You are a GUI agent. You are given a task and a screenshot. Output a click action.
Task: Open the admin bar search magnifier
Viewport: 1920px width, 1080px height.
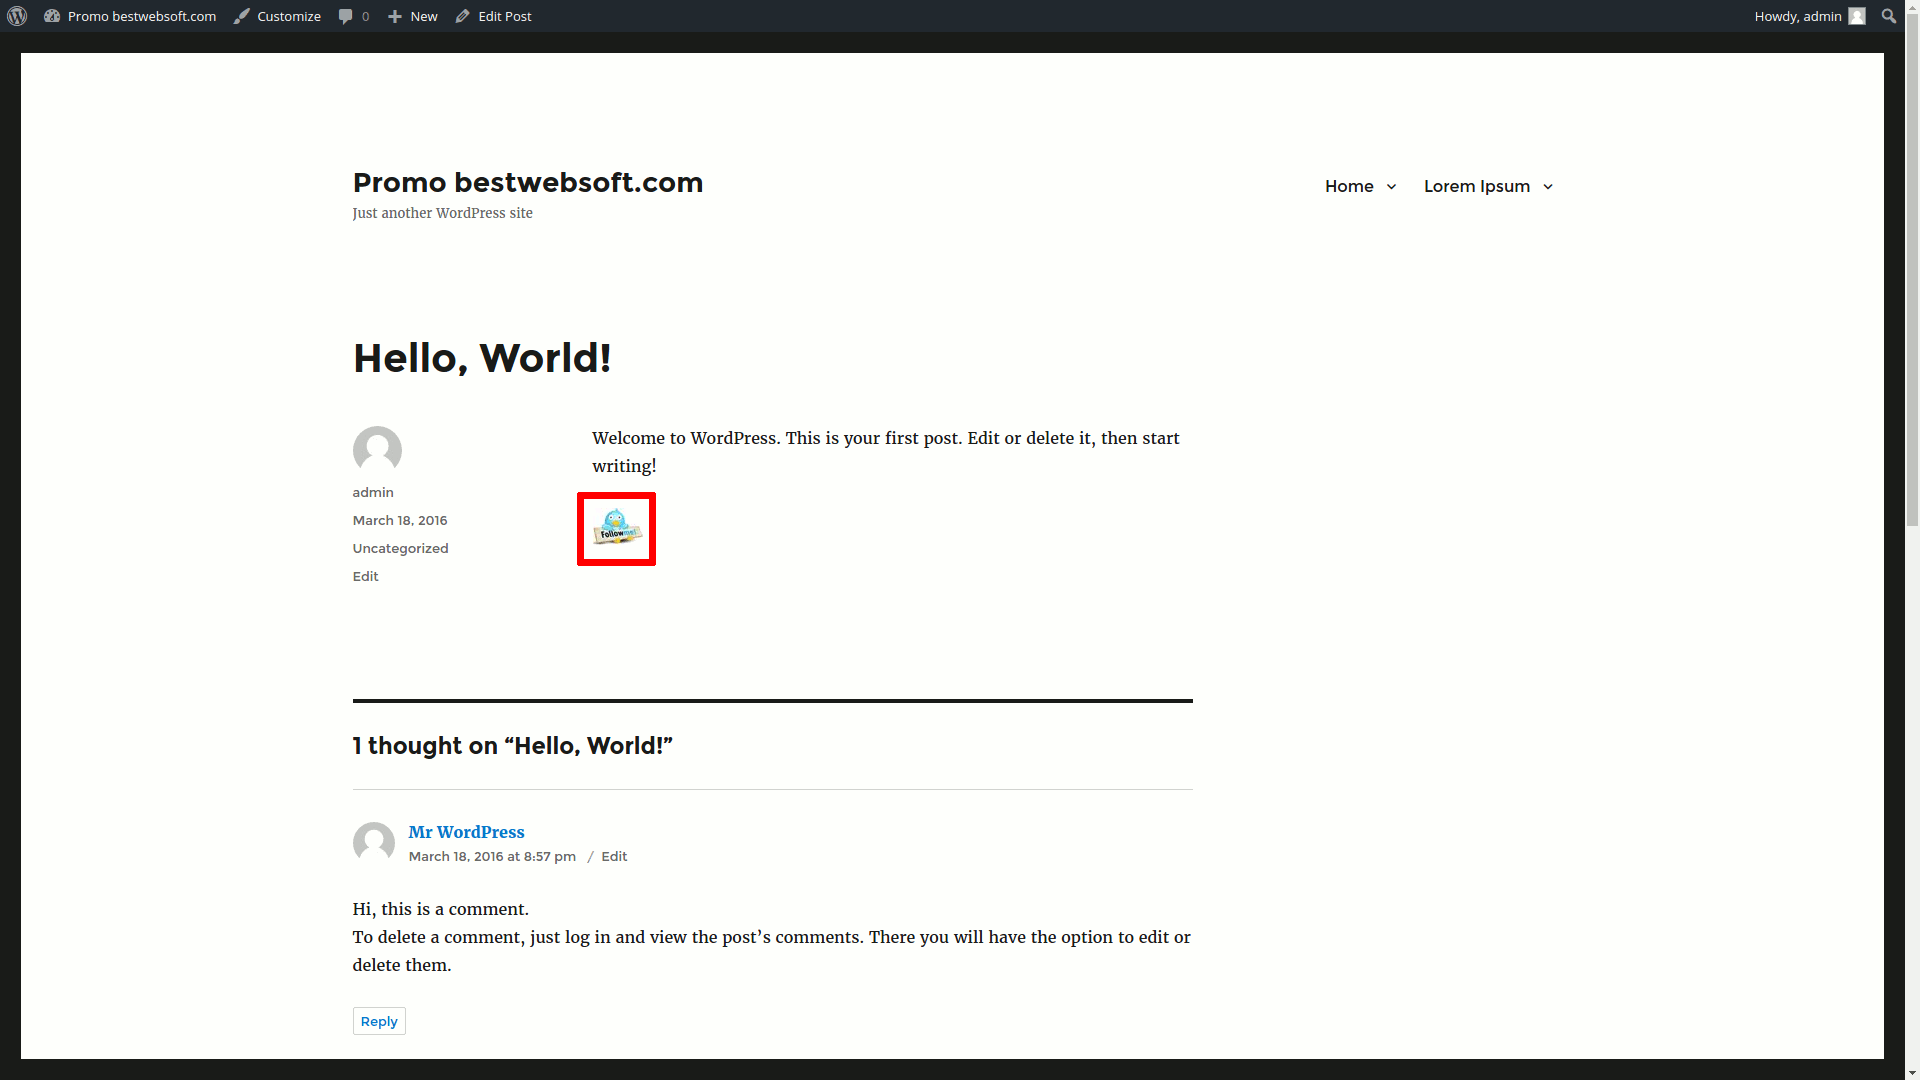(1889, 16)
